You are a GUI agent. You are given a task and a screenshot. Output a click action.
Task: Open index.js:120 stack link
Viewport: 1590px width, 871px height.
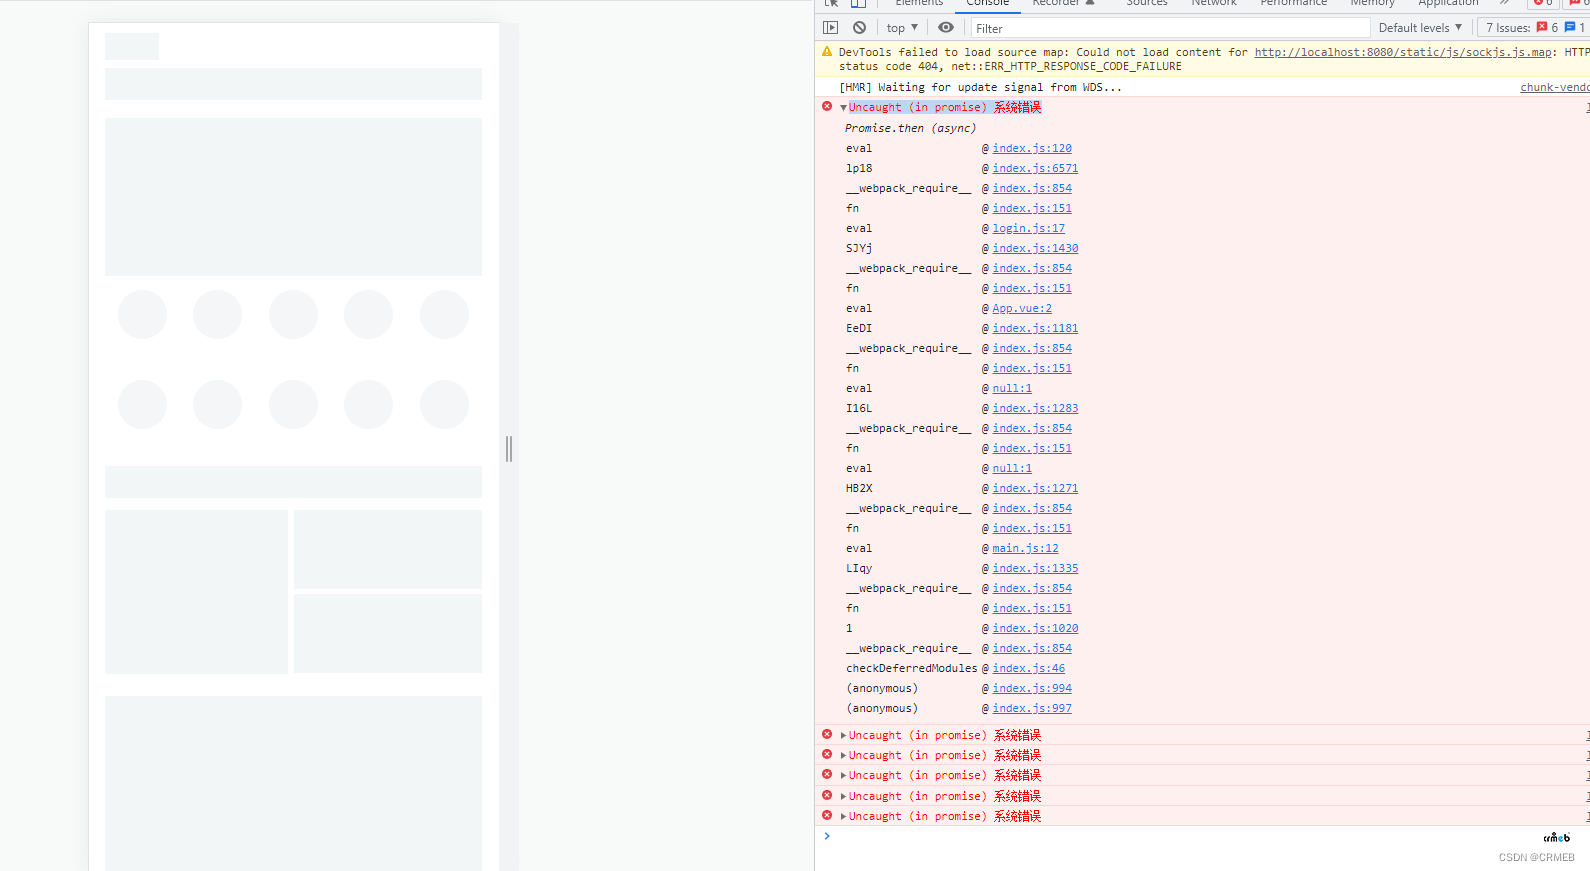1032,148
